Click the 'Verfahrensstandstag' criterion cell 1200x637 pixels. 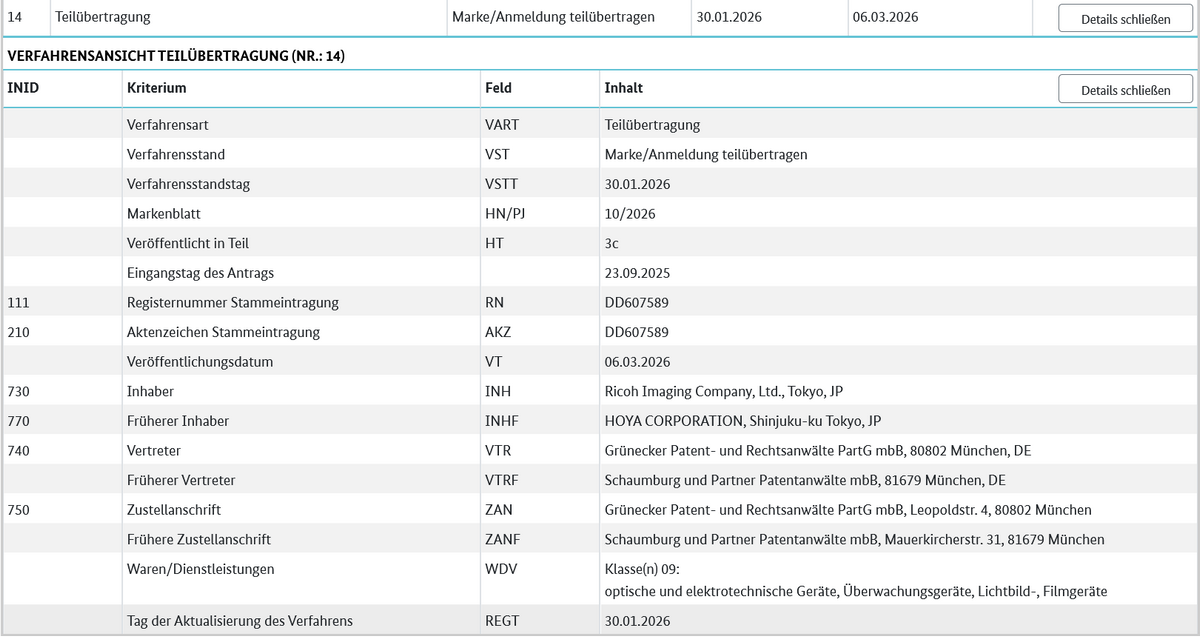click(188, 184)
